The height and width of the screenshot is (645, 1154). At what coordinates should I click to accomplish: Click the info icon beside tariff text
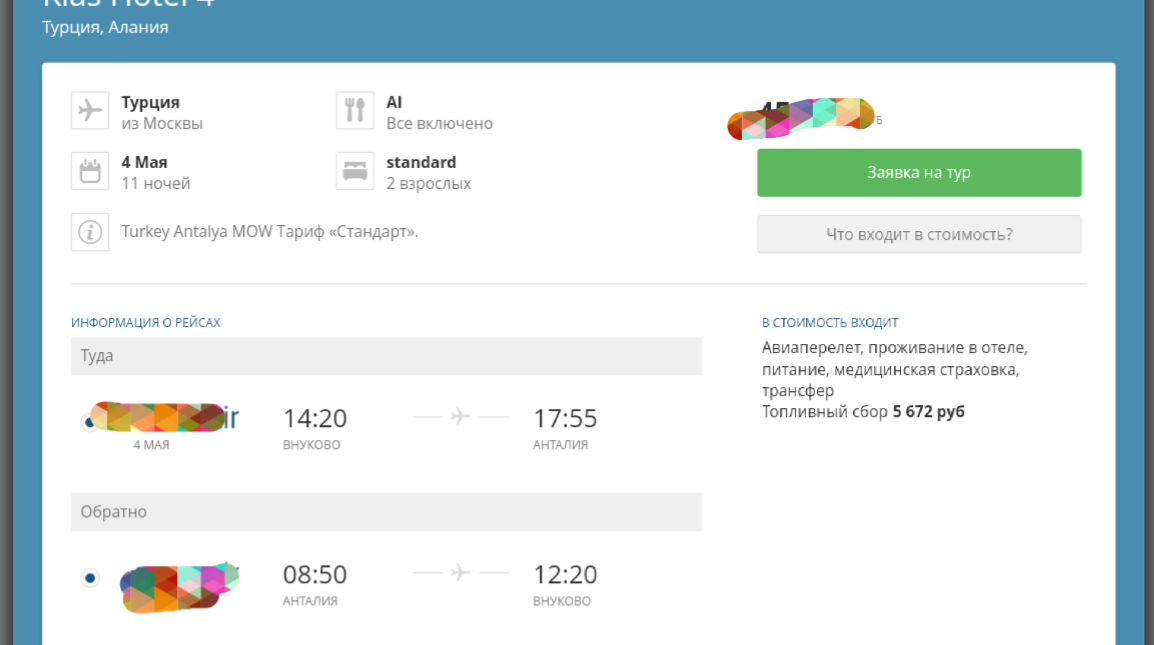90,233
